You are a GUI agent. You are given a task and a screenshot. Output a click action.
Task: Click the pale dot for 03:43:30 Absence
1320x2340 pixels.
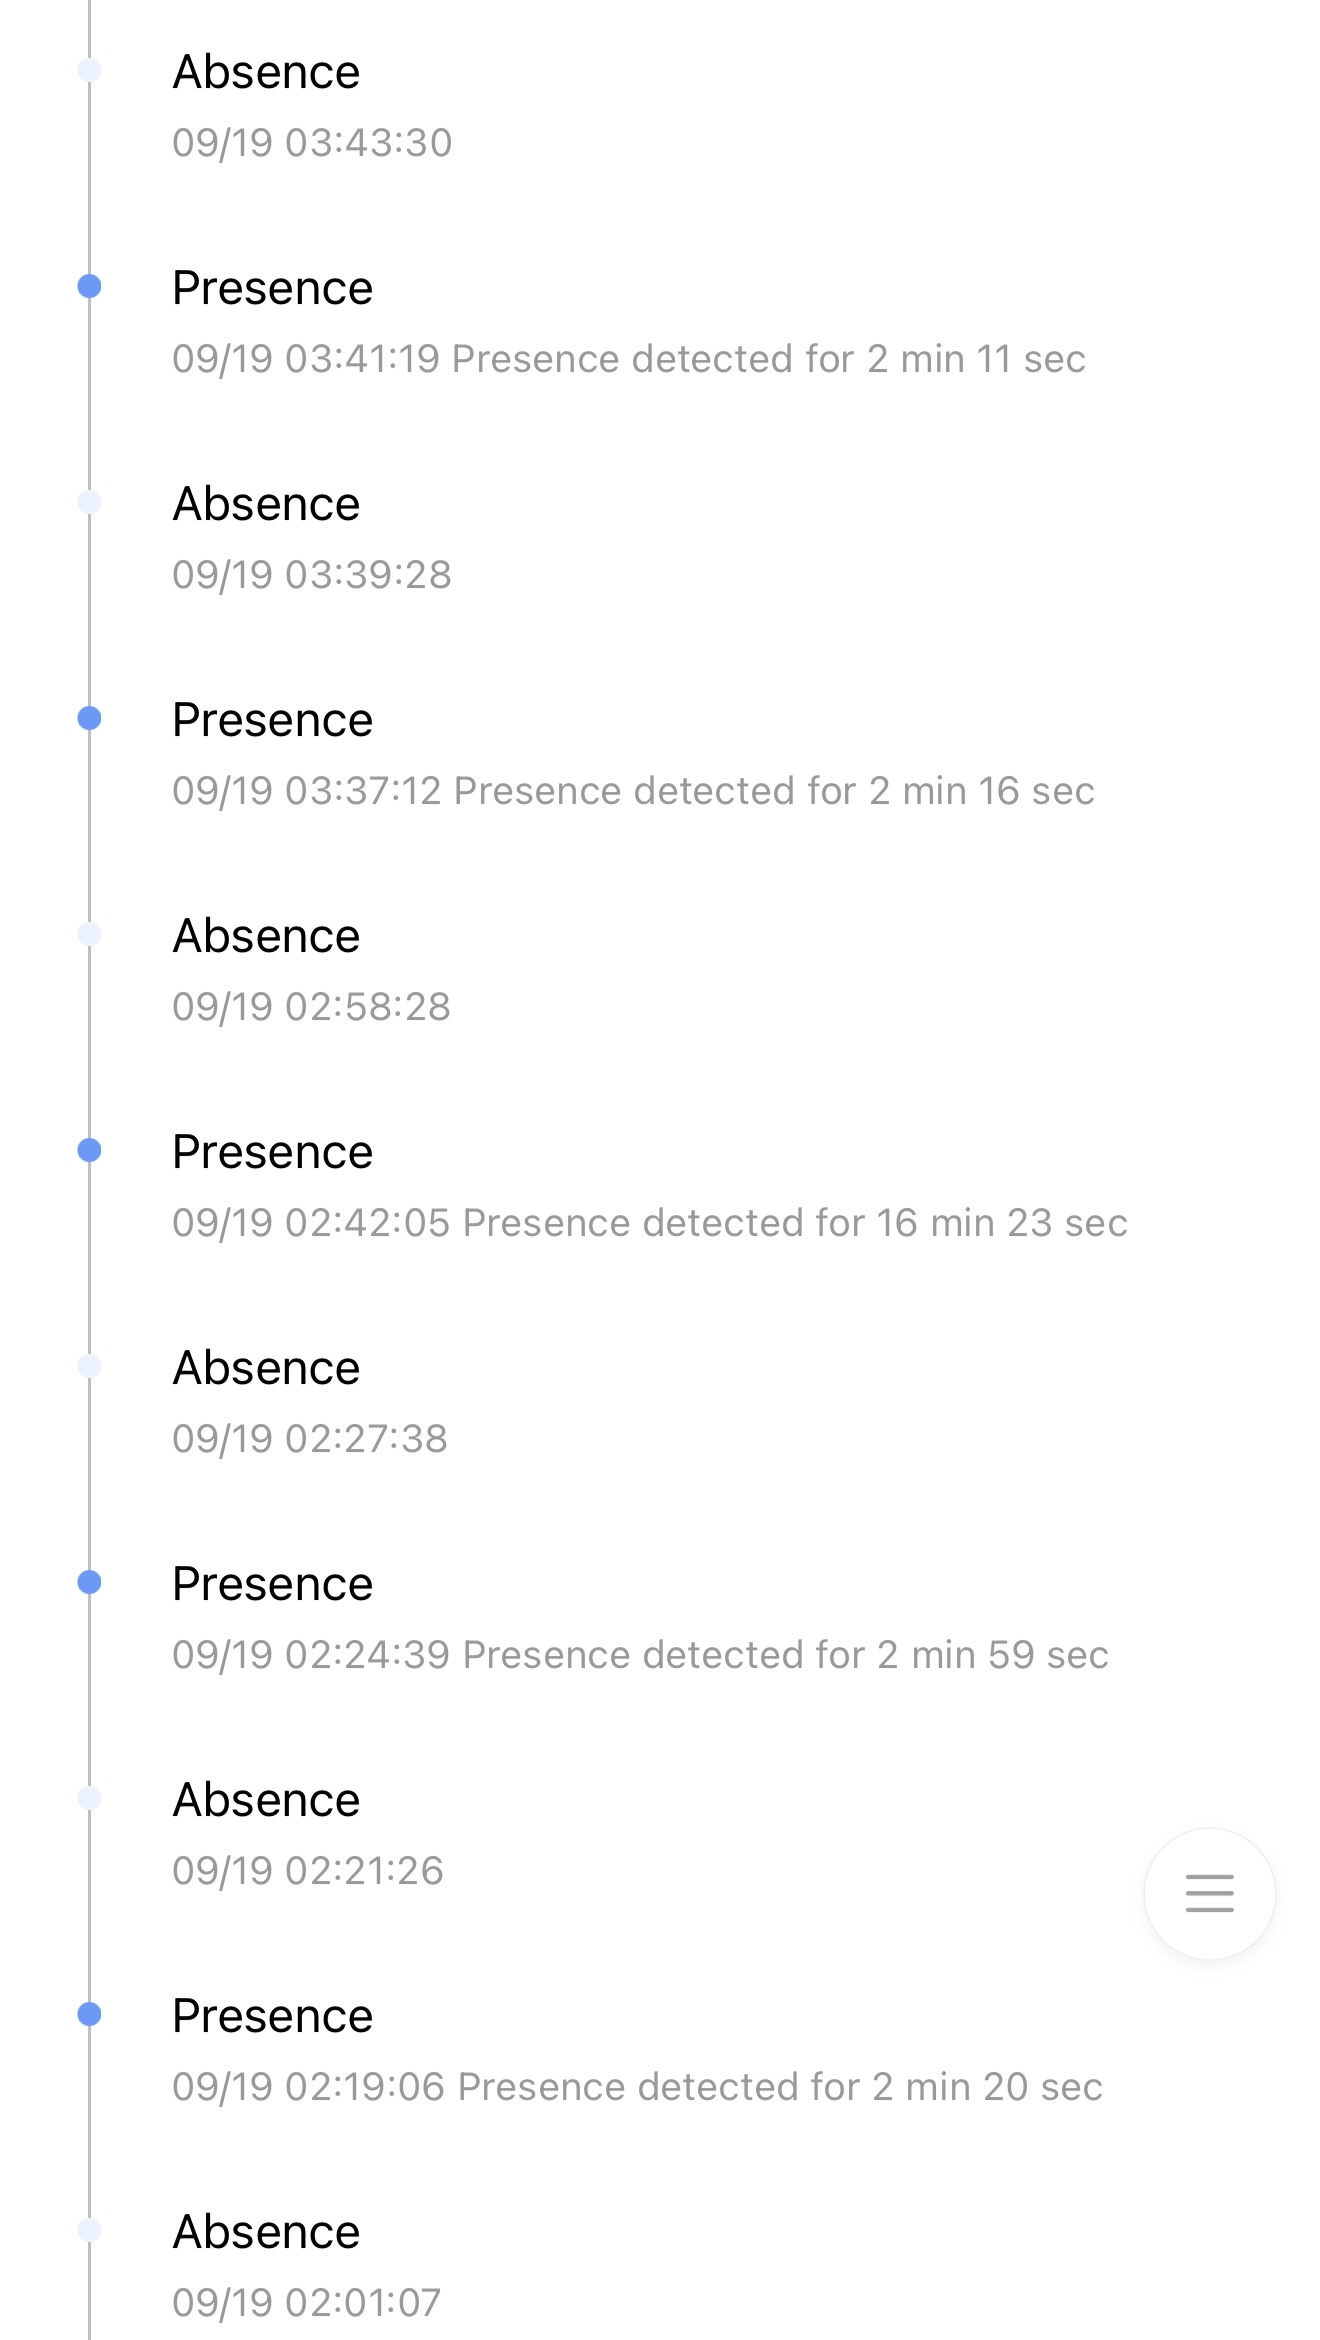[x=90, y=70]
